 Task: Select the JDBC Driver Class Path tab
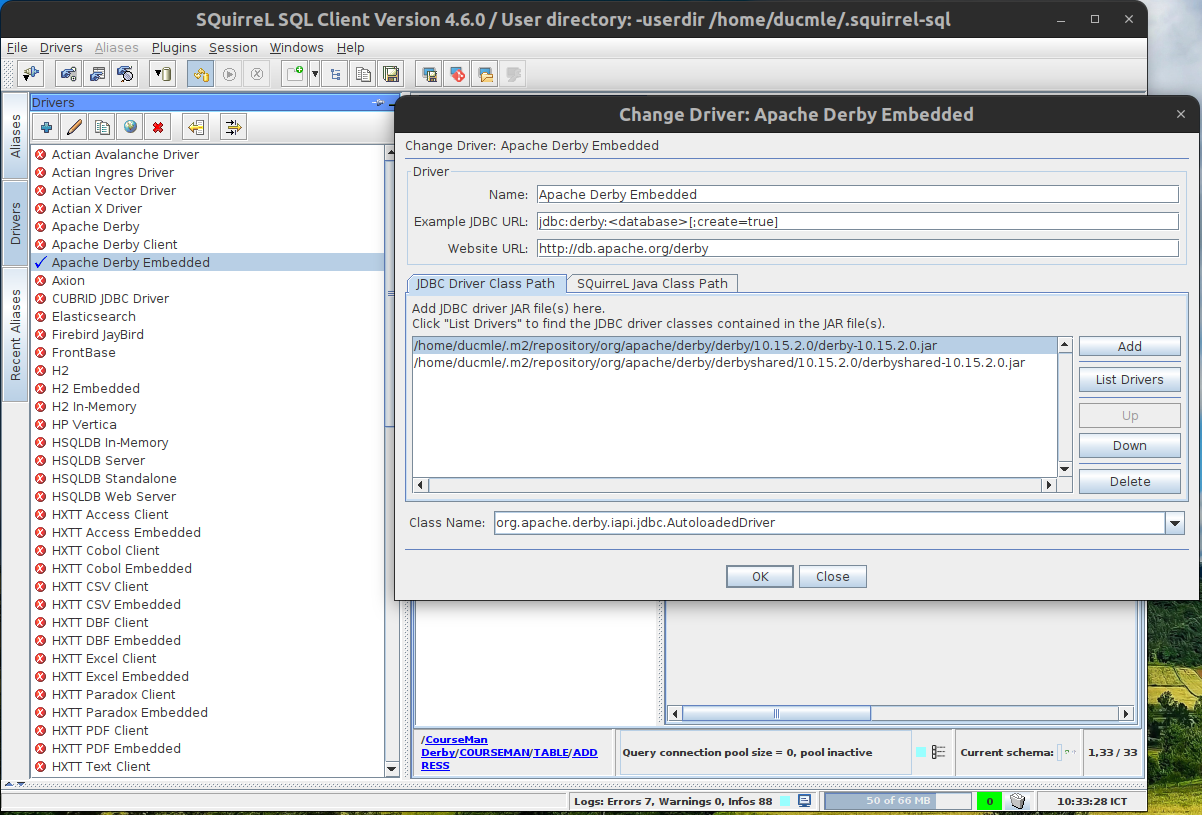click(486, 283)
